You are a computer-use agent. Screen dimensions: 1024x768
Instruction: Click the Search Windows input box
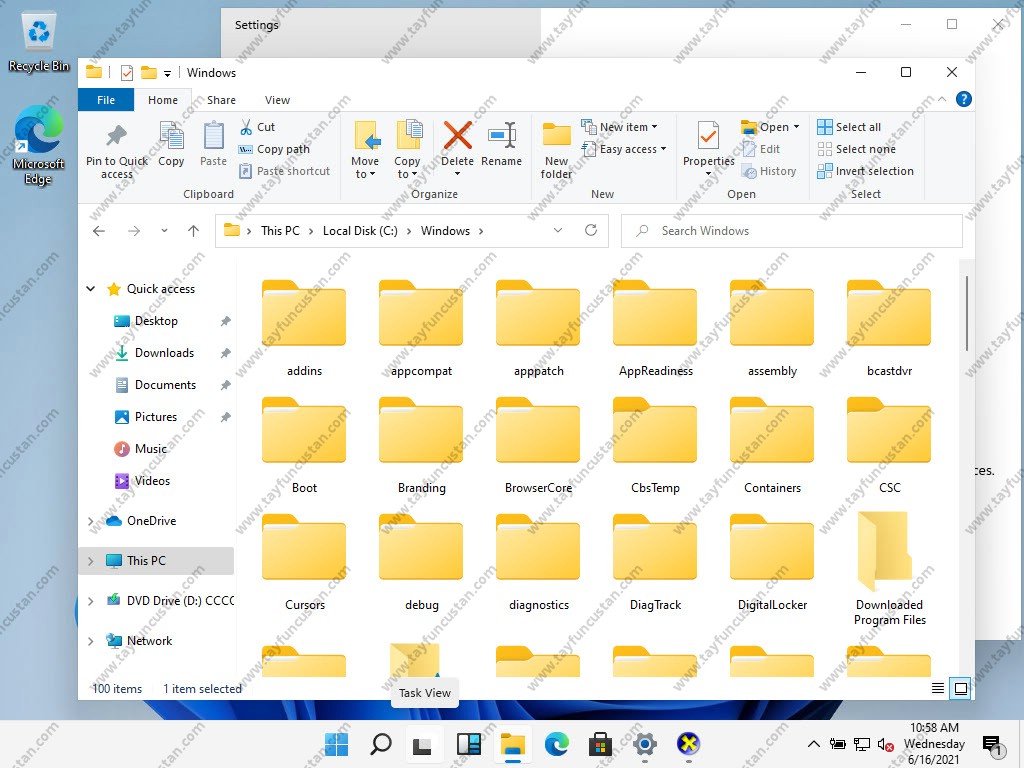[x=792, y=231]
